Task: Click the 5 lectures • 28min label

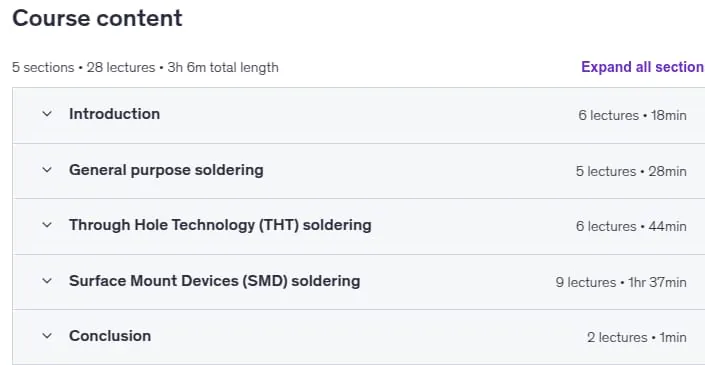Action: click(631, 171)
